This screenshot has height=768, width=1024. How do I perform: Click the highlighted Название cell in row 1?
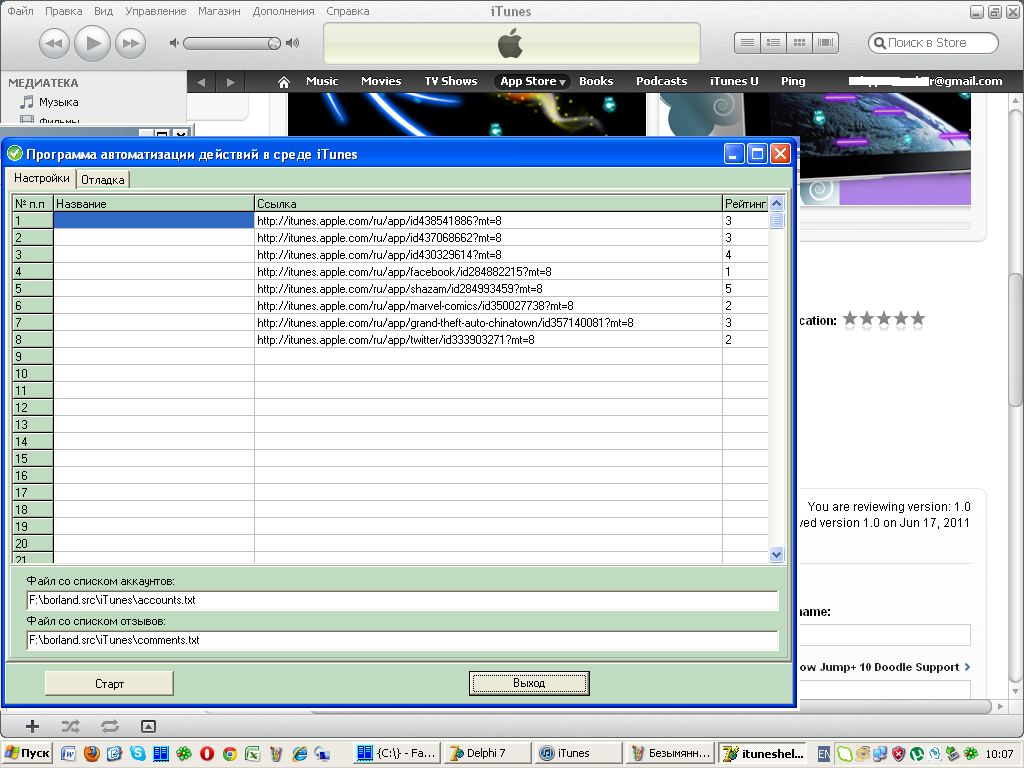(153, 221)
